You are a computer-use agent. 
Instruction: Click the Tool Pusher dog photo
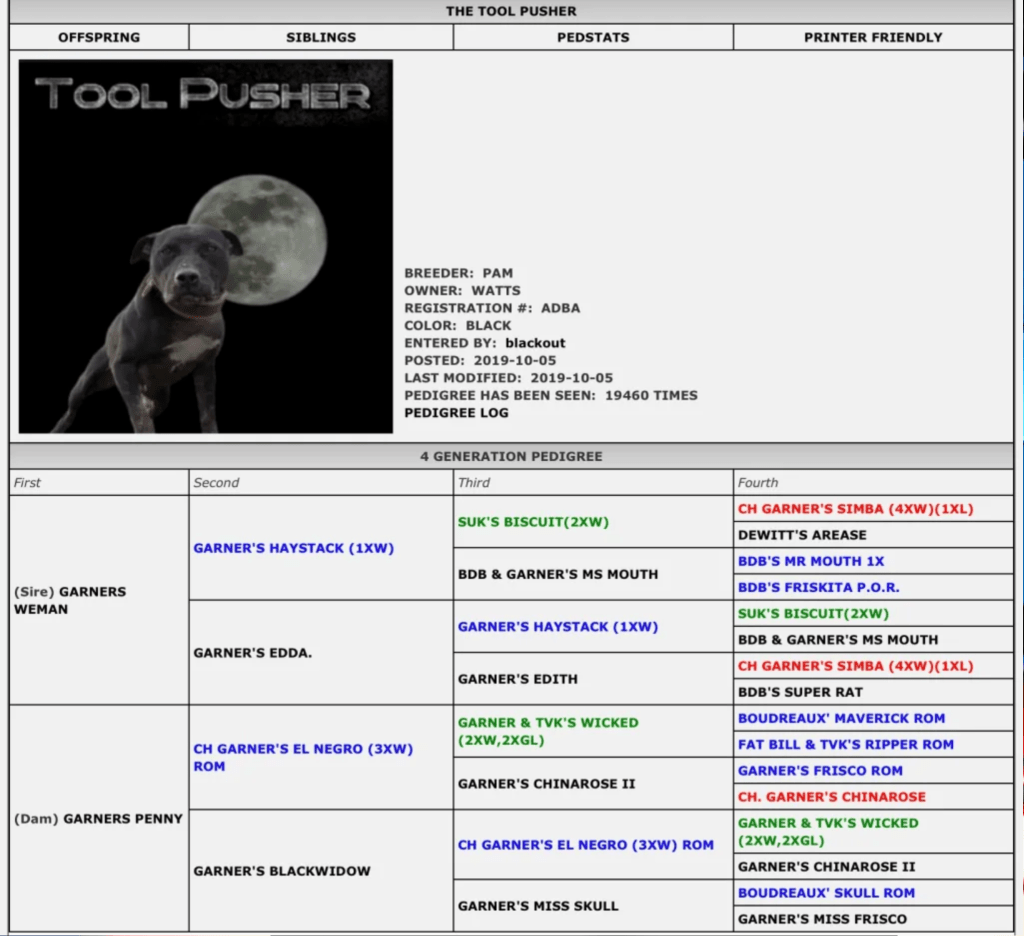[x=206, y=246]
